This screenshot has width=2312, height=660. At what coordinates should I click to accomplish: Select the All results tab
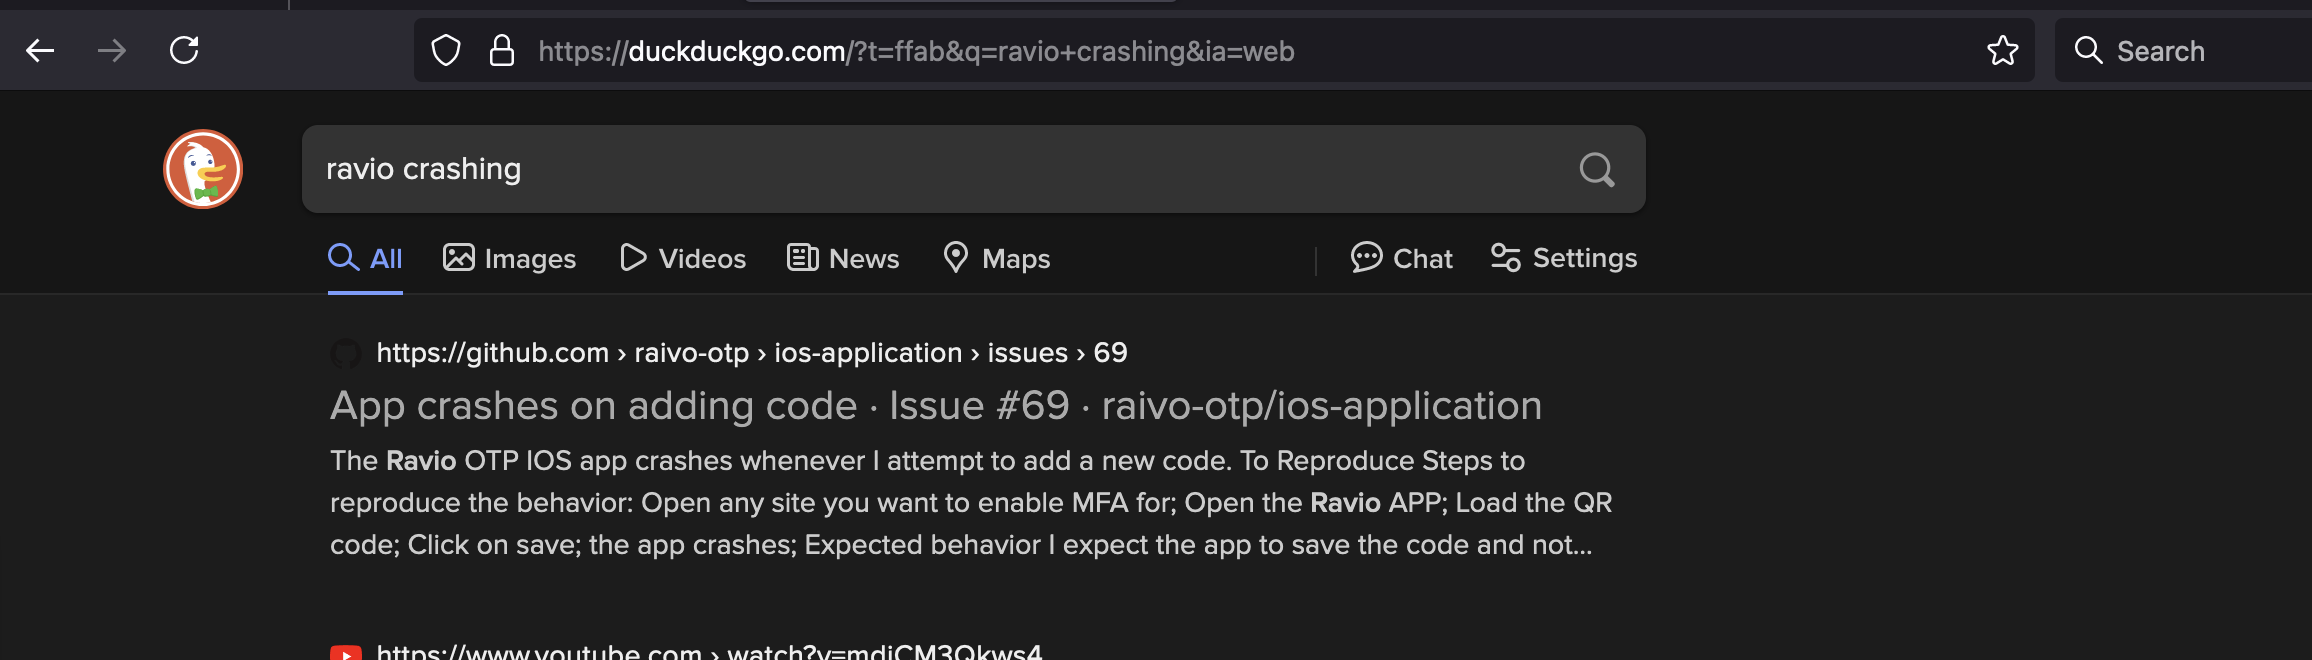pyautogui.click(x=366, y=259)
